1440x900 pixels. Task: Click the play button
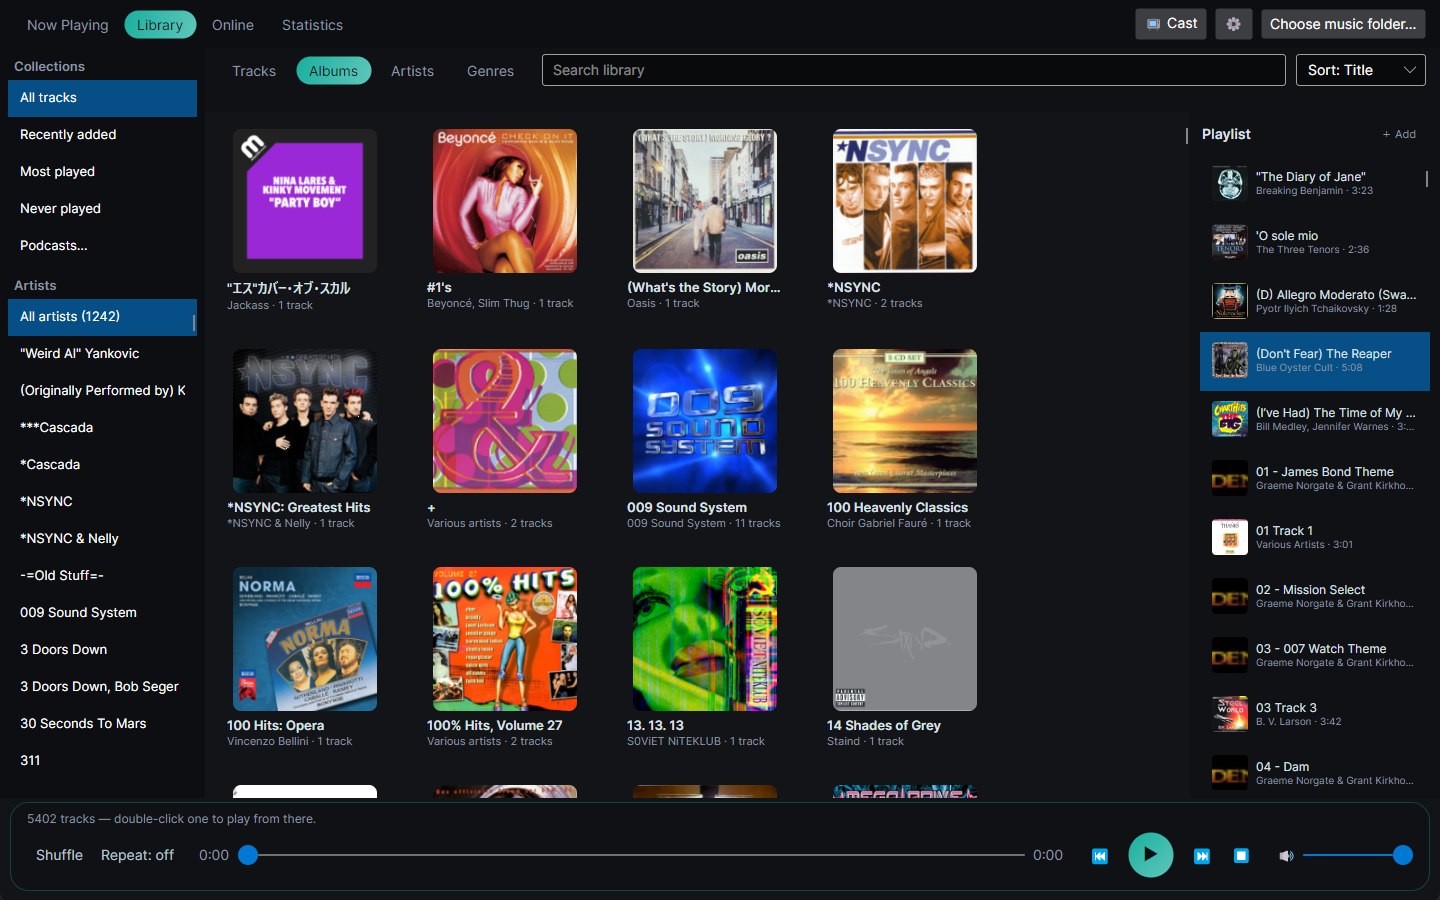pos(1151,855)
